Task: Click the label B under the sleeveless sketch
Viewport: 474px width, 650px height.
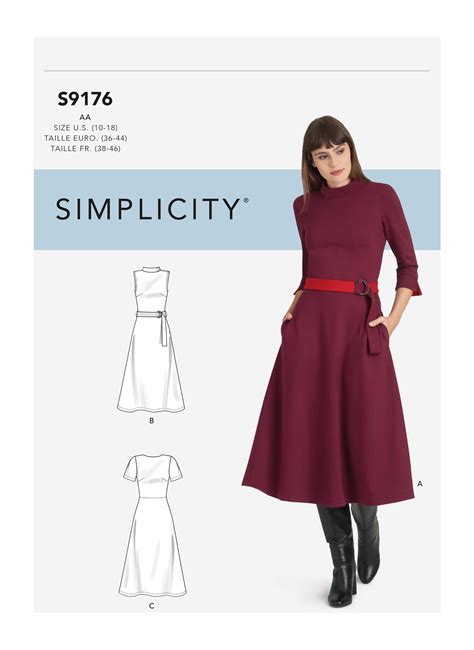Action: pos(151,421)
